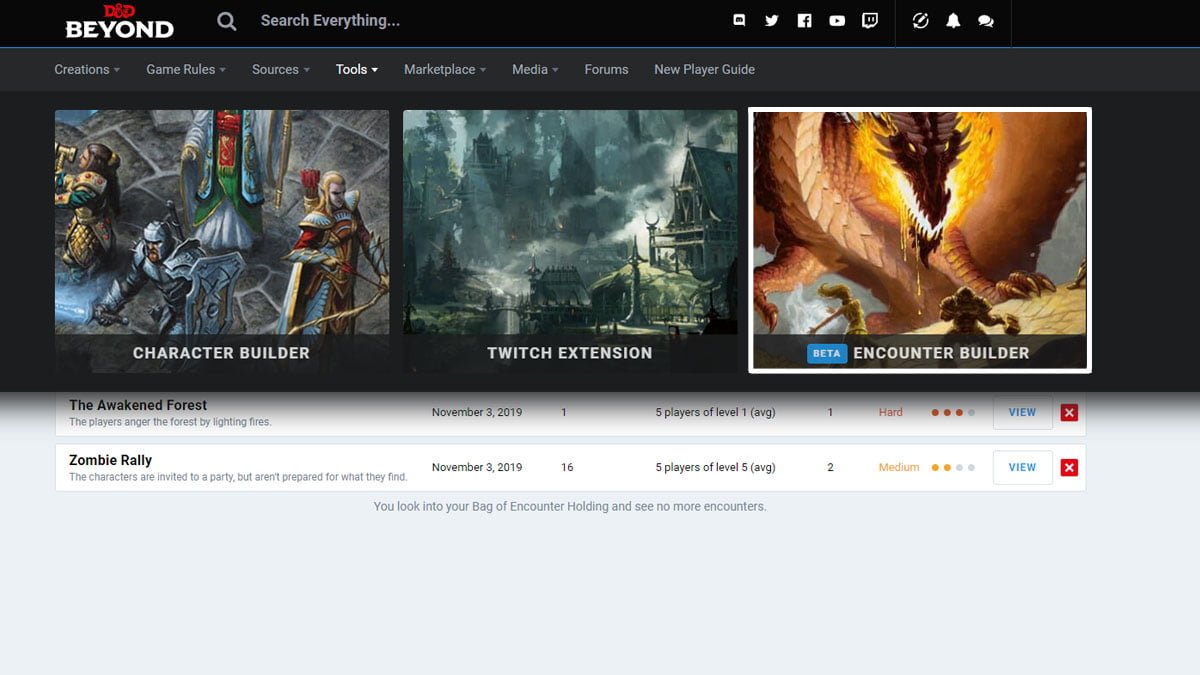This screenshot has height=675, width=1200.
Task: Open the Facebook social link icon
Action: (804, 21)
